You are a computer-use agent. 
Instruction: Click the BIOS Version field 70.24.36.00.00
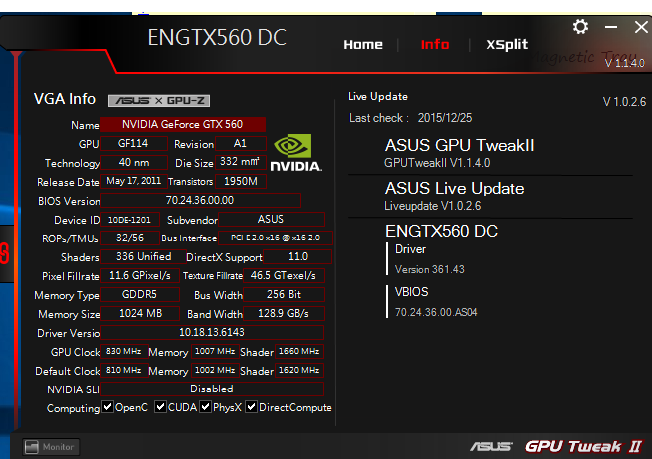pyautogui.click(x=200, y=200)
